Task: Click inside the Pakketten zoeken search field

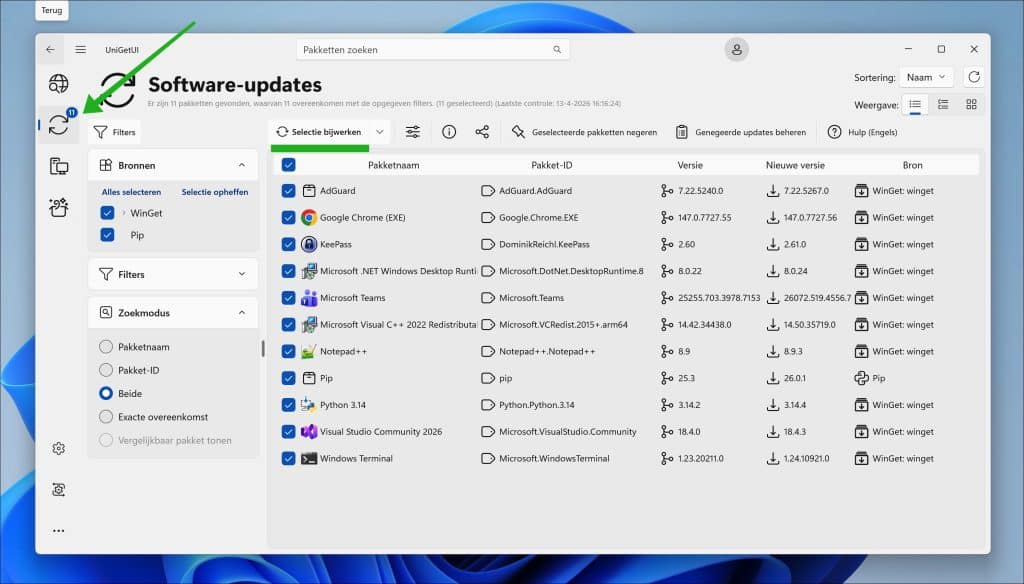Action: pos(430,49)
